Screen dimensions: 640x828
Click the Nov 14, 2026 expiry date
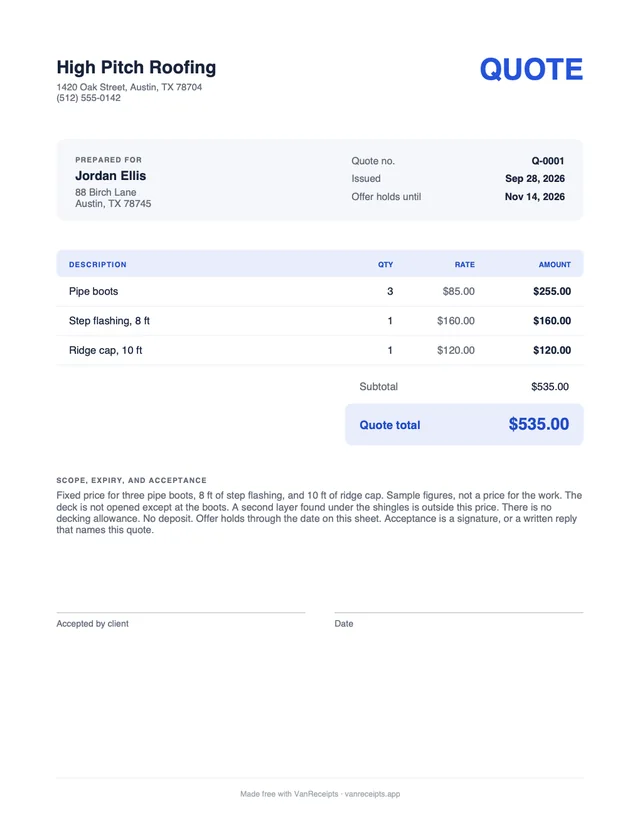[x=534, y=197]
